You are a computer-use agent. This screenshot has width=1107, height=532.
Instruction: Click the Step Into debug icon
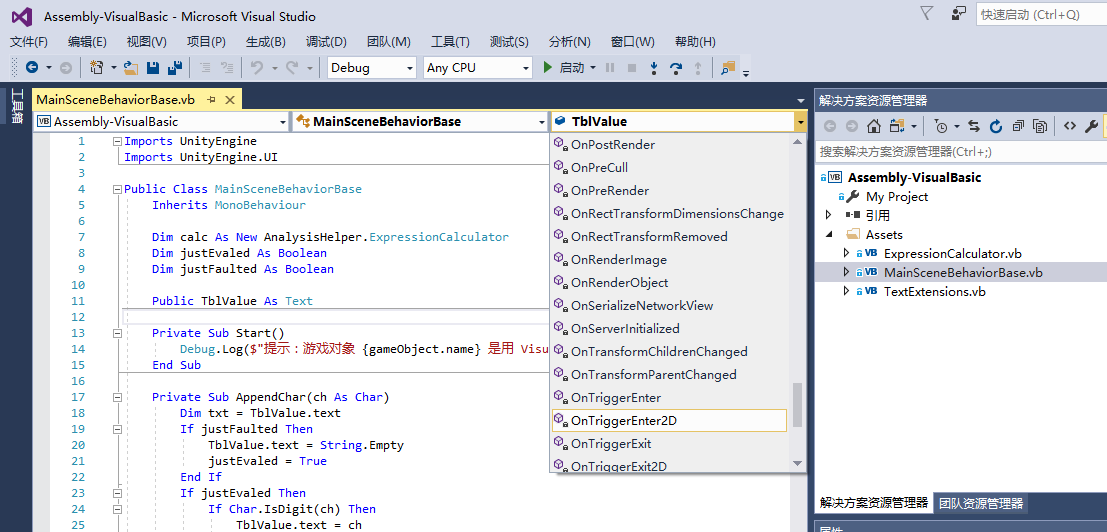tap(654, 68)
